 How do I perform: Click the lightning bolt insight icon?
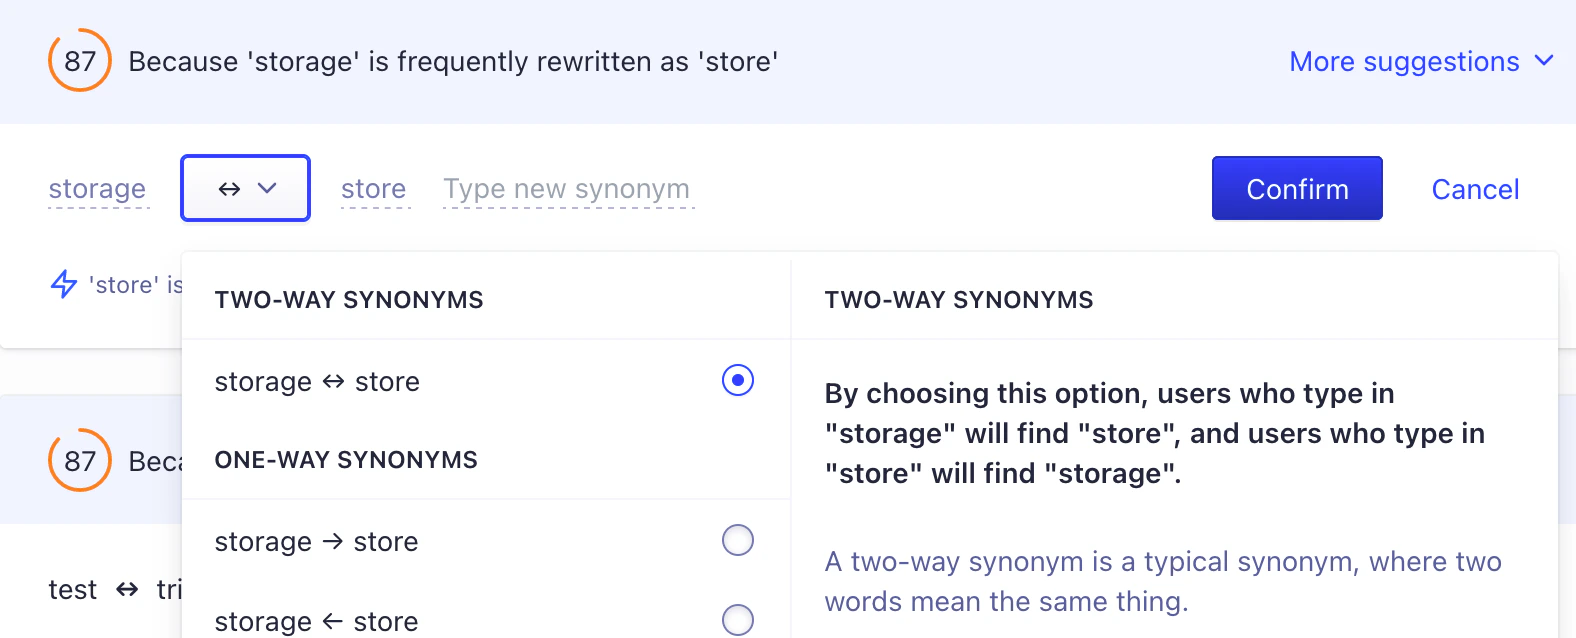point(62,285)
